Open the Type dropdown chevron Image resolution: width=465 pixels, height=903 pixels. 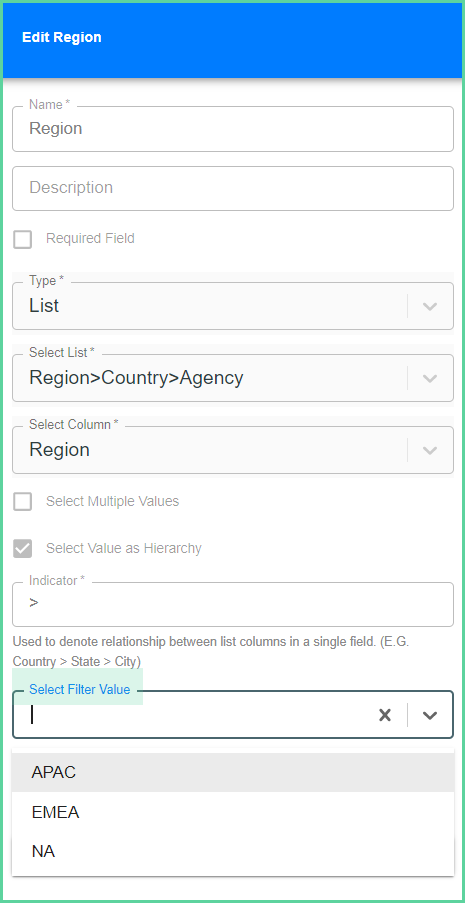click(x=430, y=306)
